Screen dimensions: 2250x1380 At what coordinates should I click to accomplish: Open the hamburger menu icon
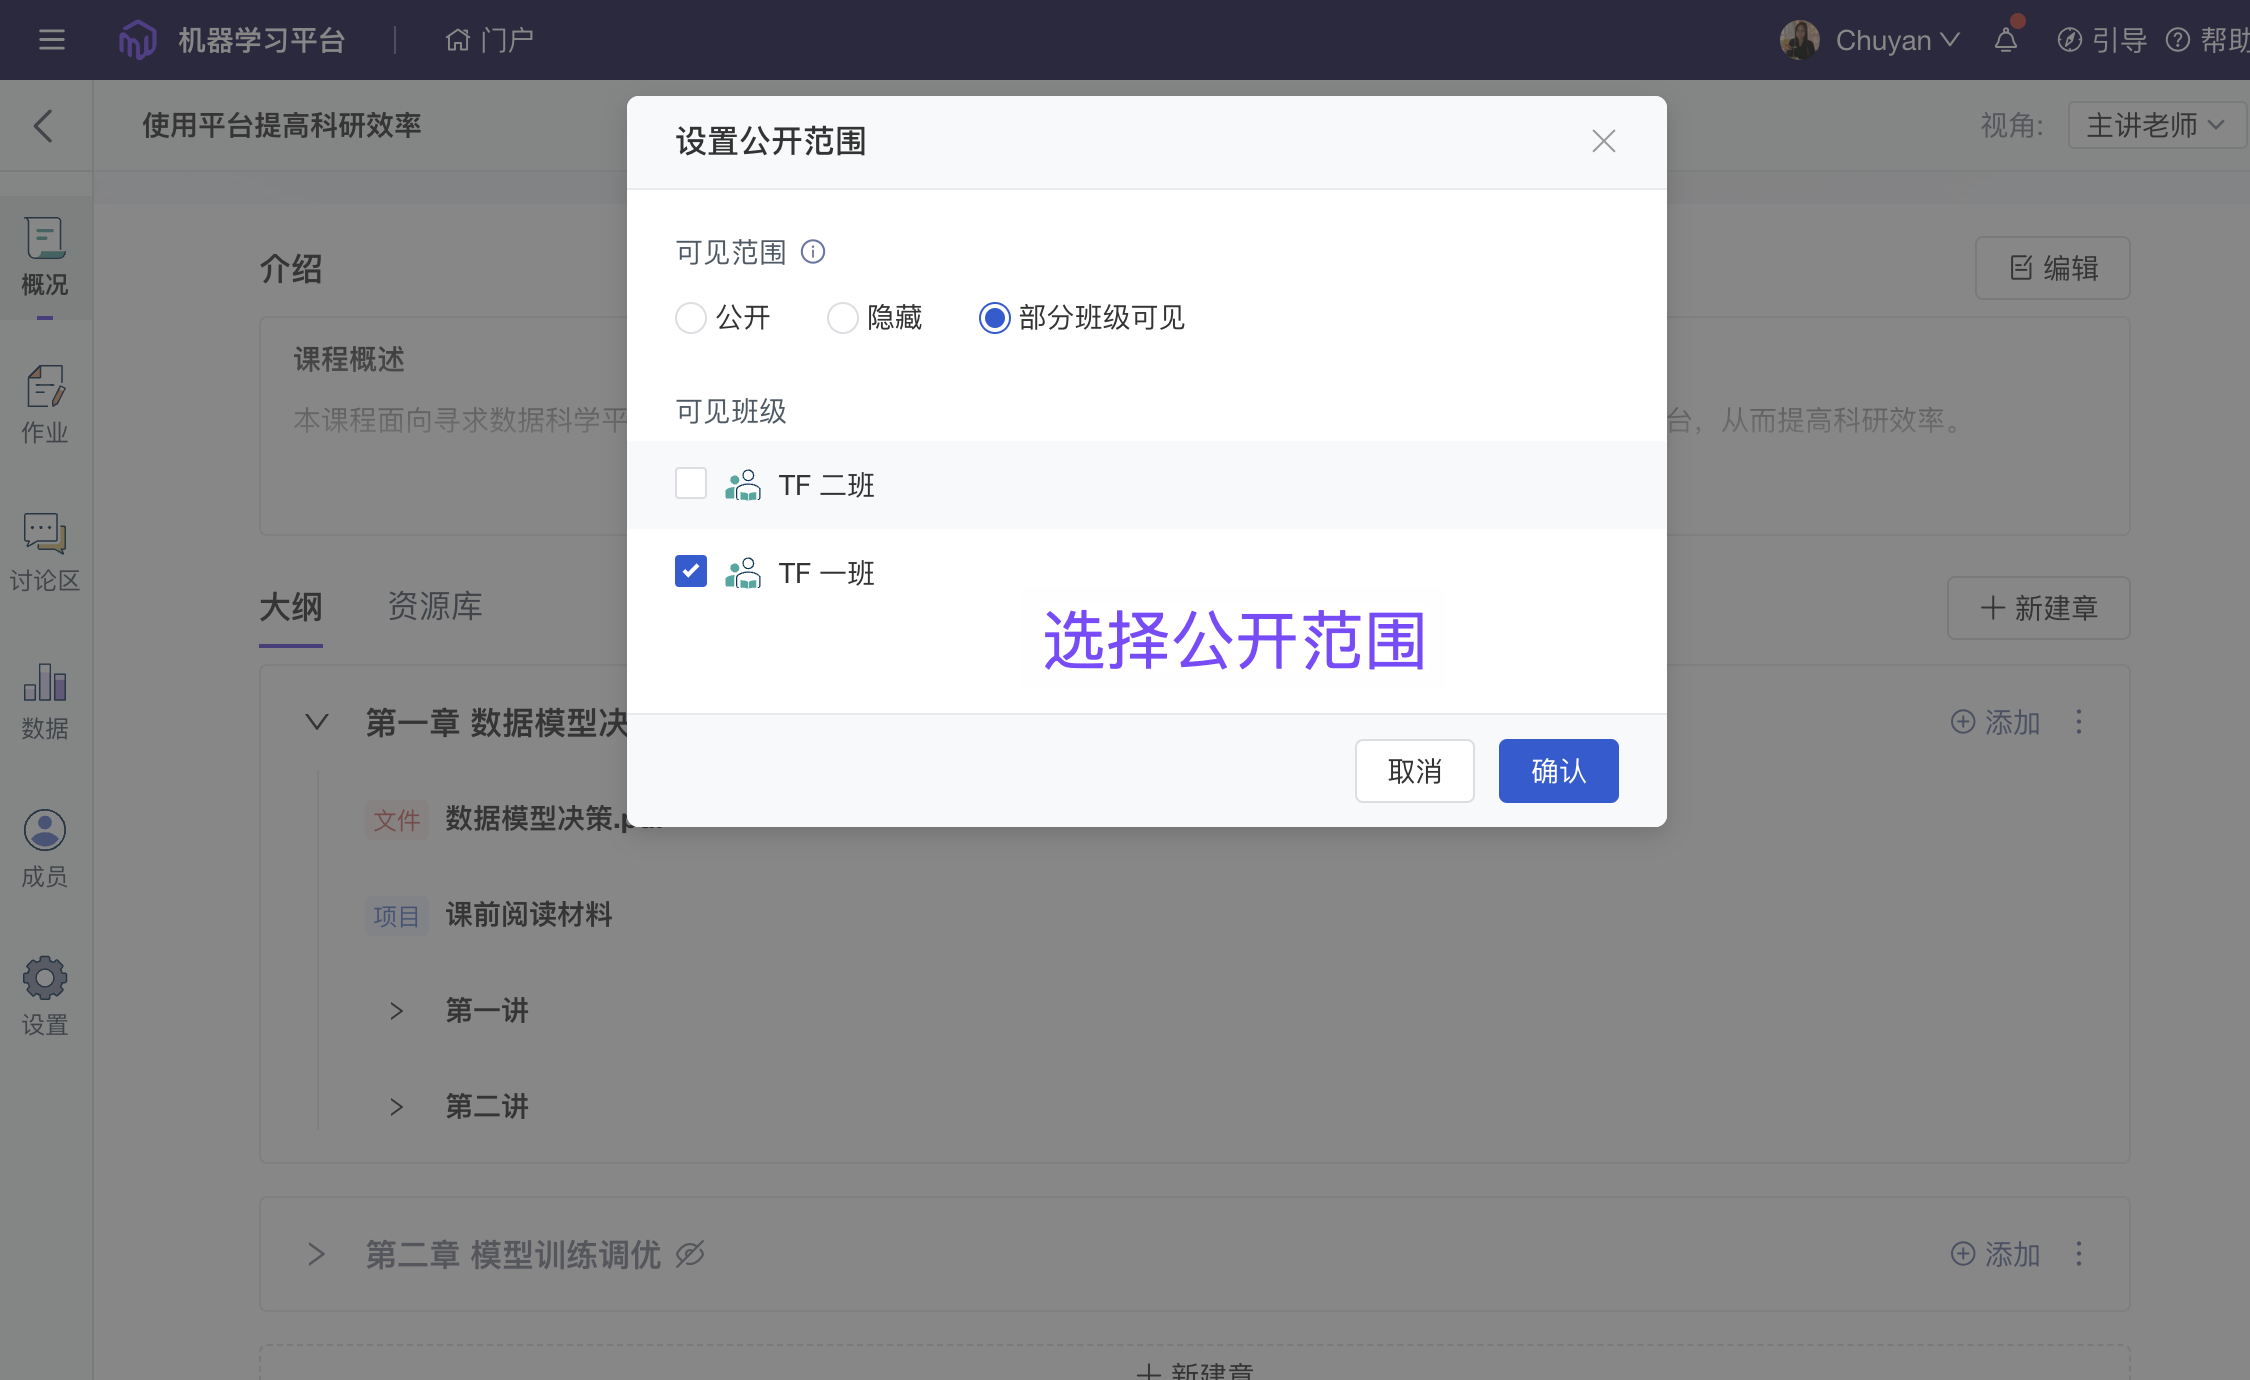[52, 40]
